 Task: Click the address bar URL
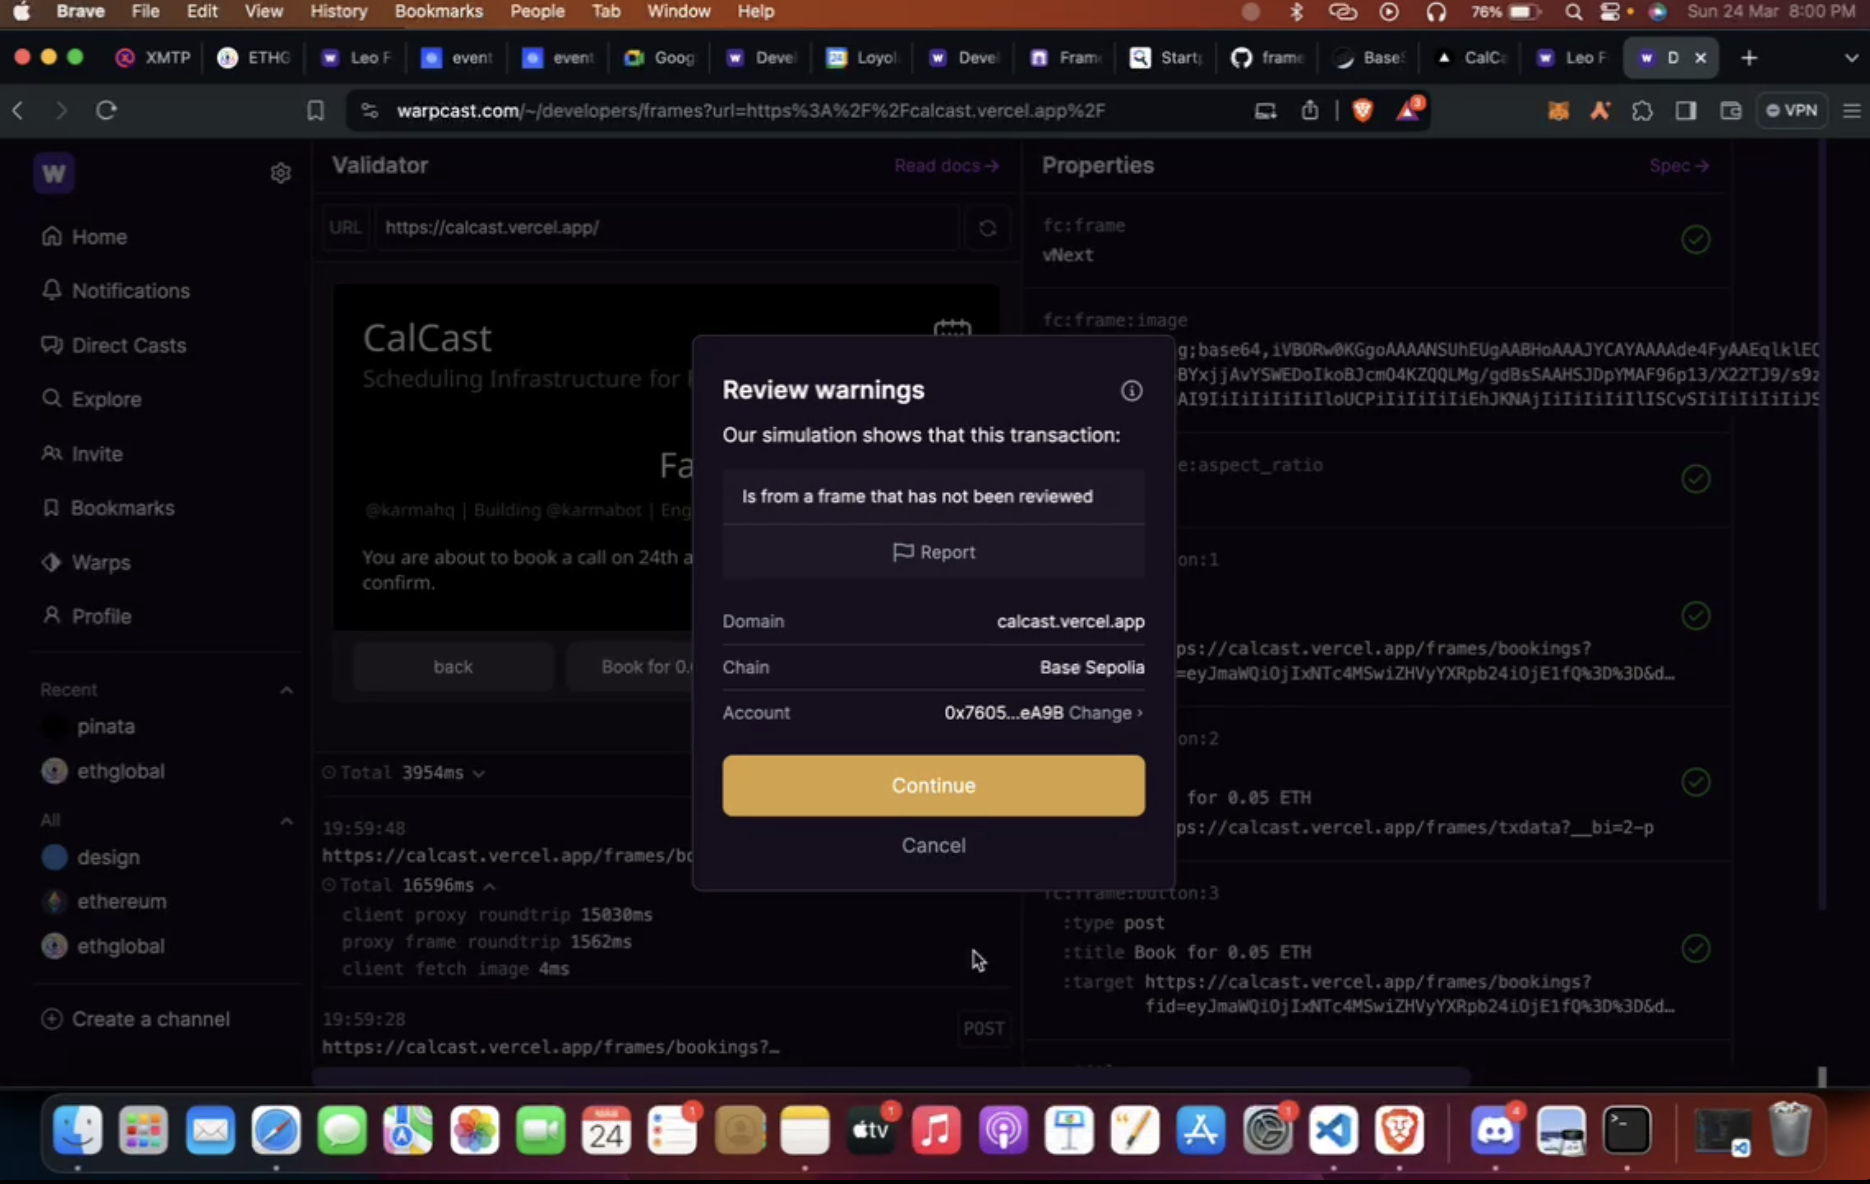pos(750,111)
